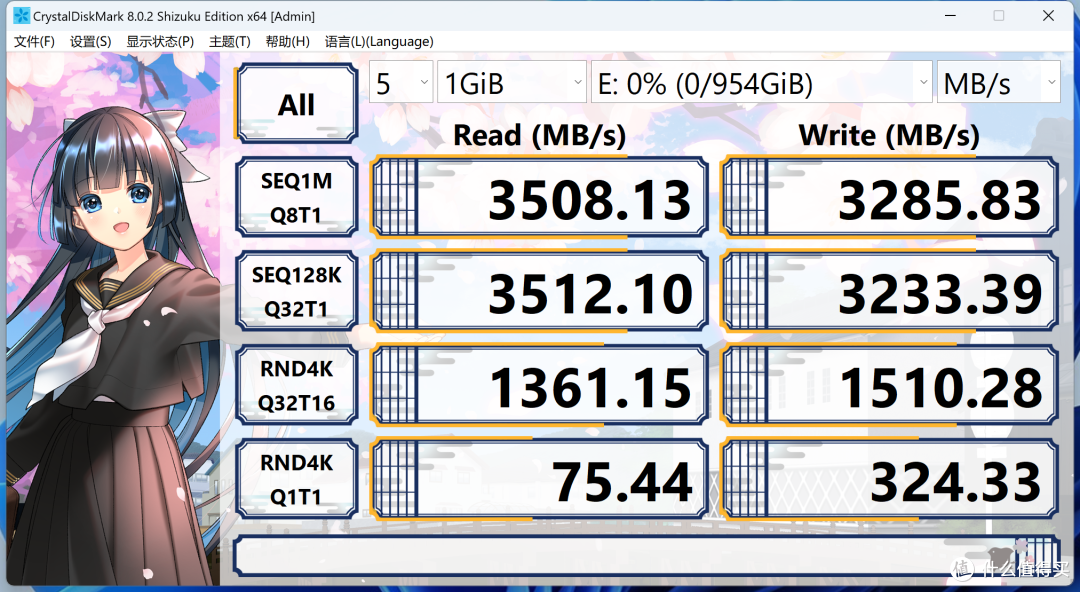The height and width of the screenshot is (592, 1080).
Task: Expand the unit dropdown showing MB/s
Action: click(x=999, y=82)
